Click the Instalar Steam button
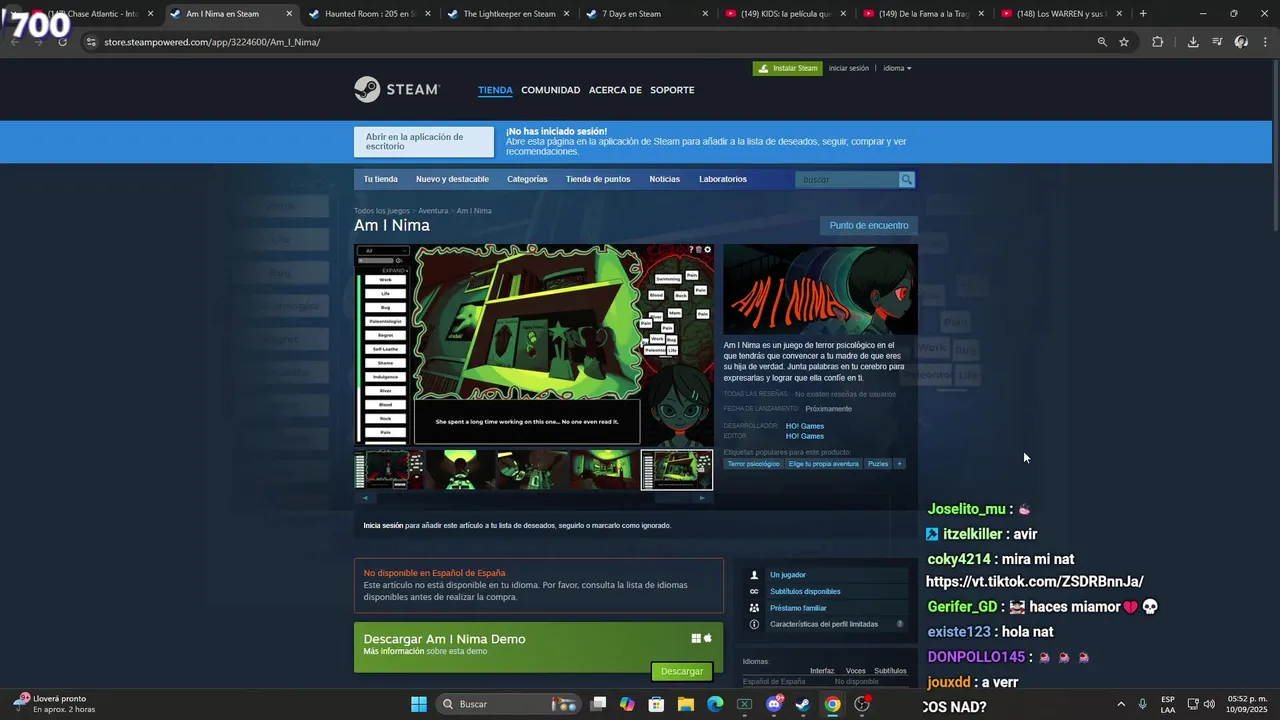This screenshot has width=1280, height=720. click(x=787, y=68)
